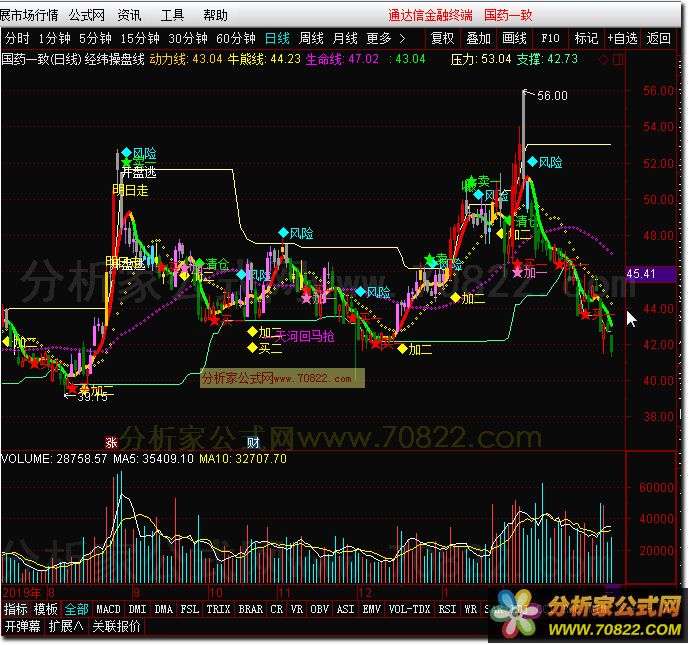Switch indicator to DMI
The image size is (690, 645).
tap(138, 609)
